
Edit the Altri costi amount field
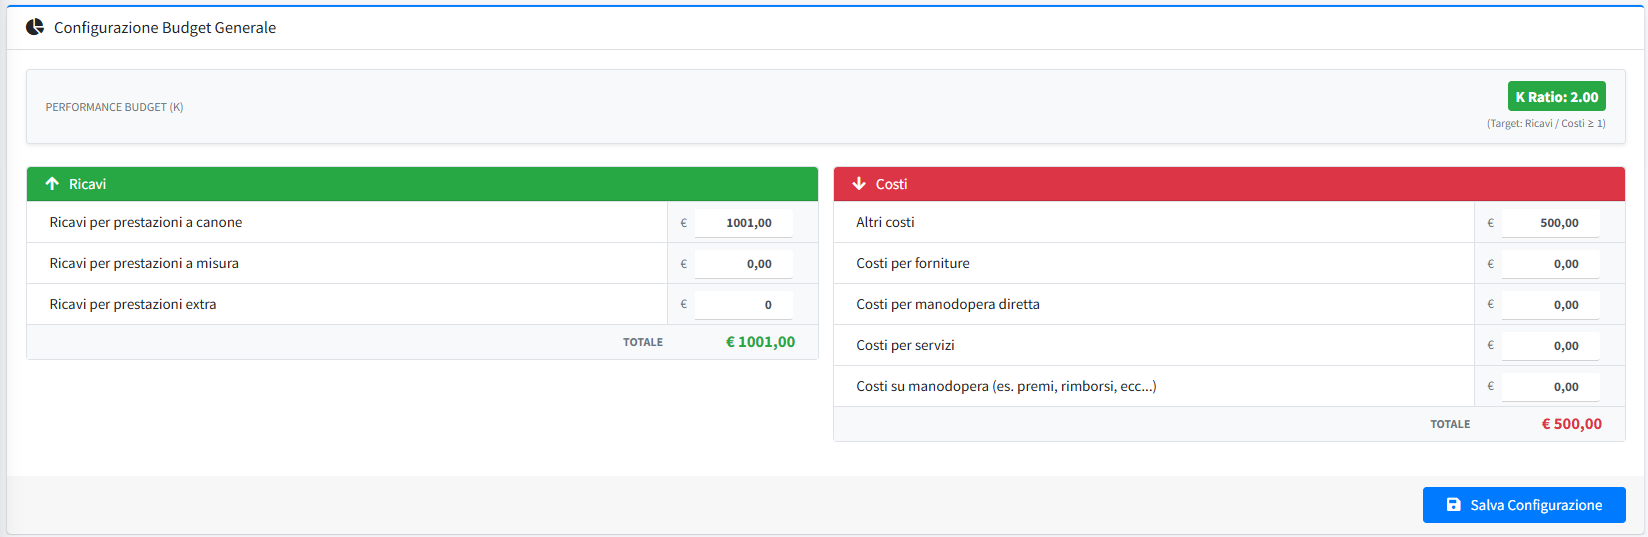click(1551, 223)
